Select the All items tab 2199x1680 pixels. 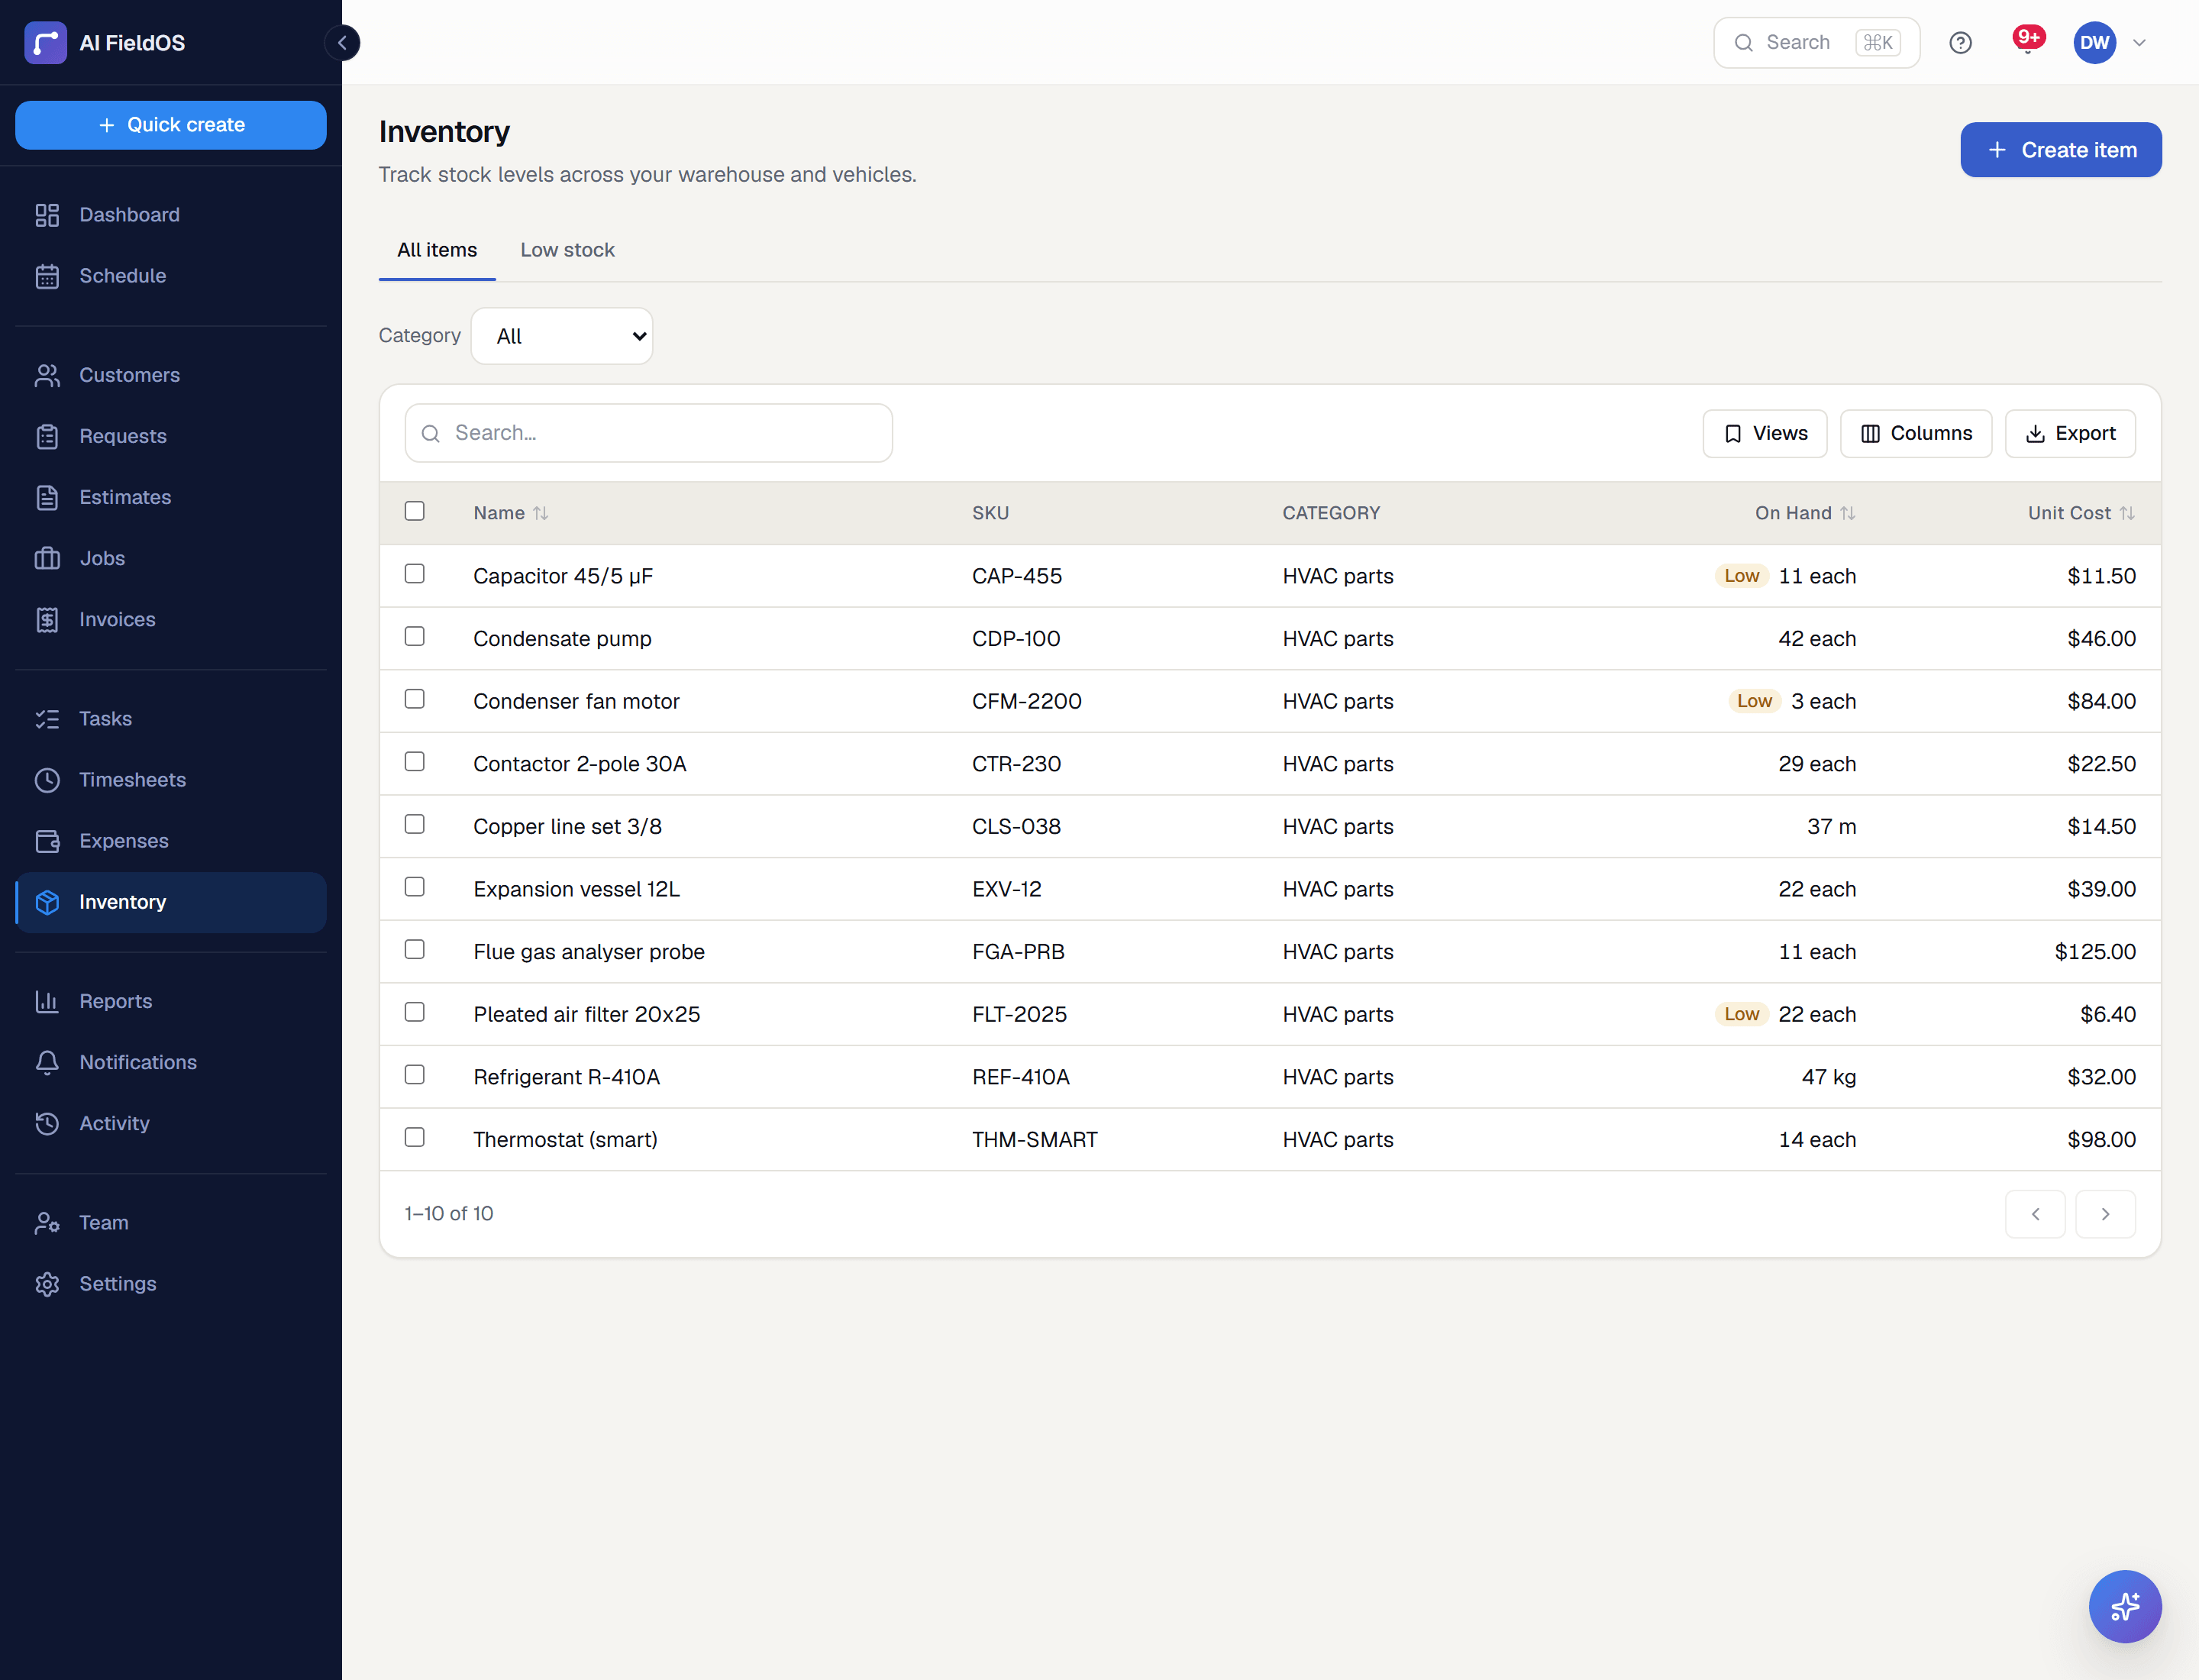coord(437,250)
